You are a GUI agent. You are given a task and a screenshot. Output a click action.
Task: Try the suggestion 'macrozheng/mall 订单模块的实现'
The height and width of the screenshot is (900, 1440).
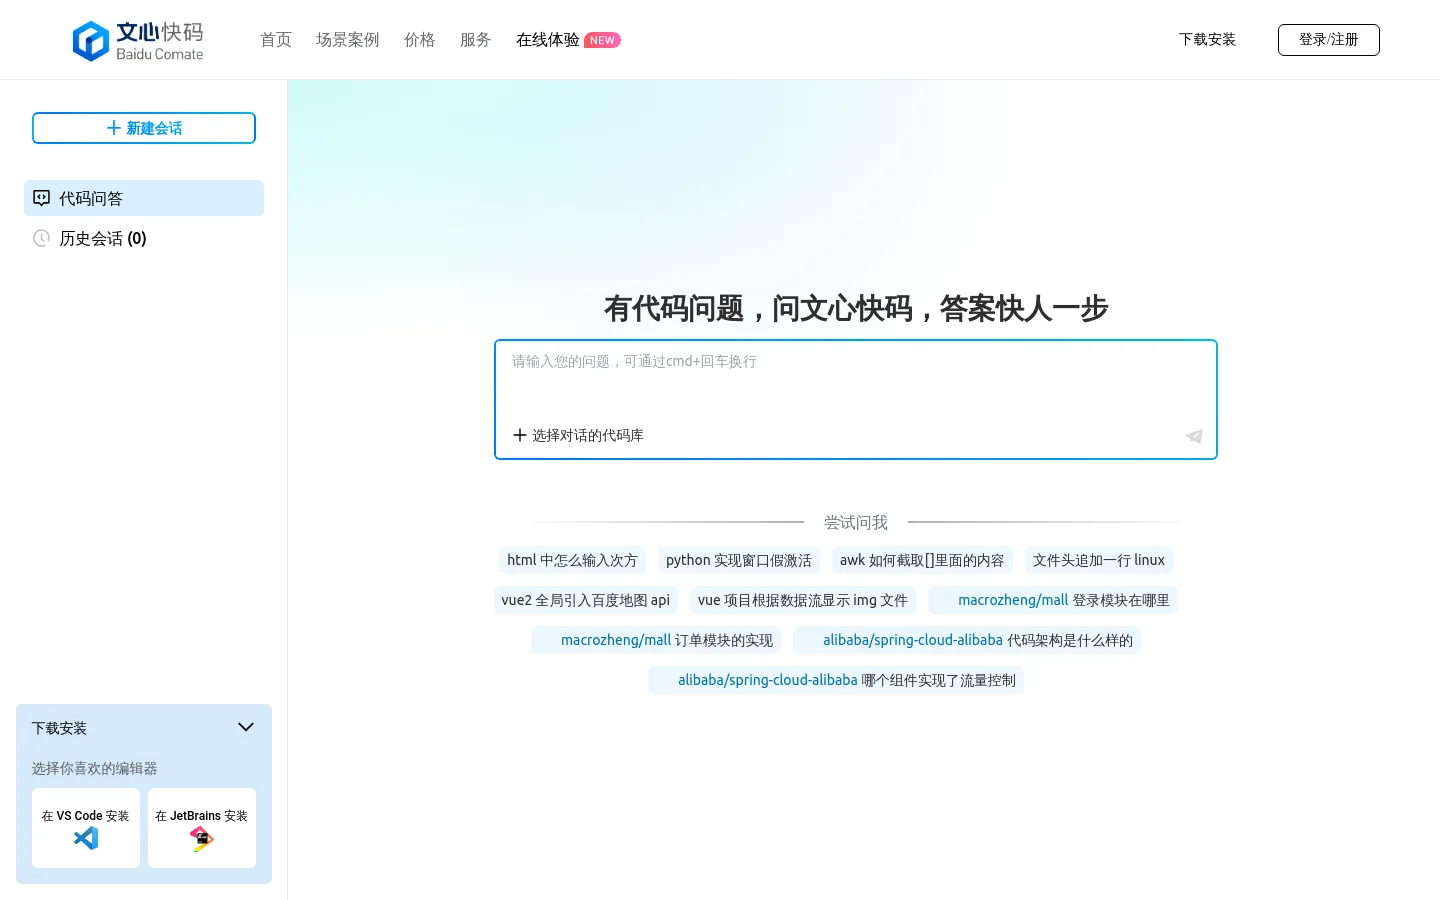(x=656, y=640)
